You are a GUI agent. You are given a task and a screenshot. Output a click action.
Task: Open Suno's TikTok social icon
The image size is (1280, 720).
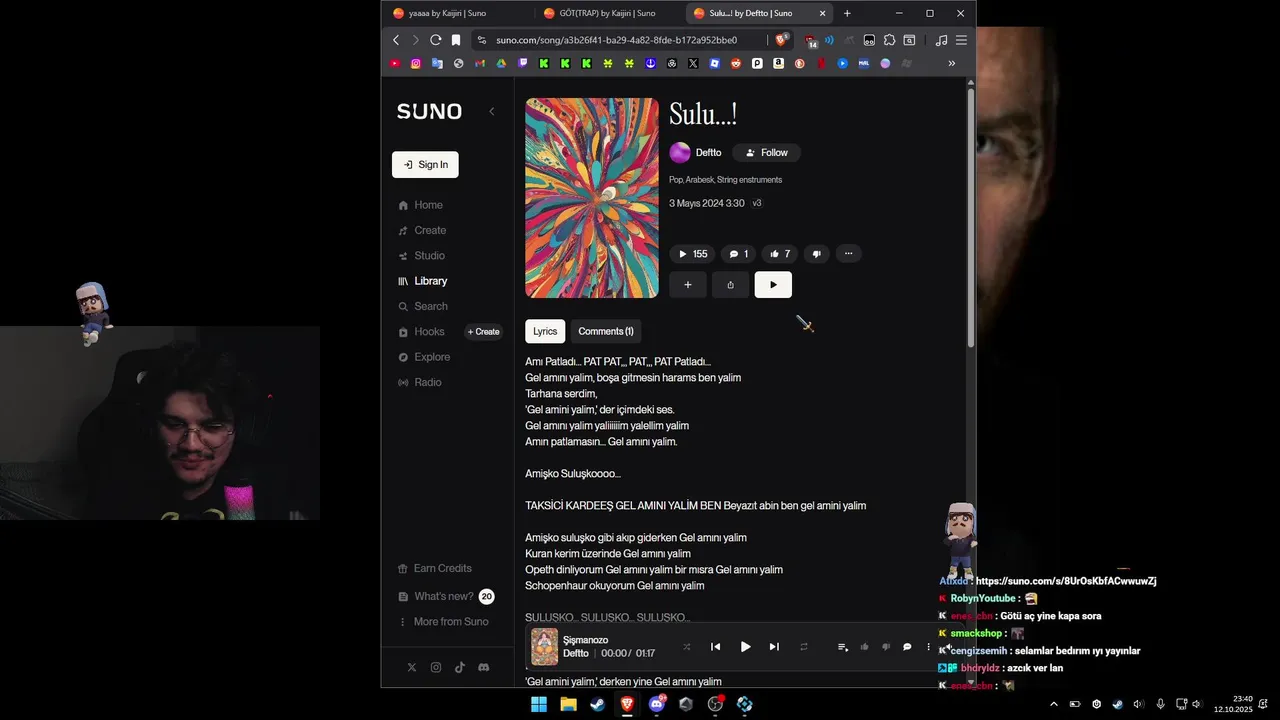460,667
